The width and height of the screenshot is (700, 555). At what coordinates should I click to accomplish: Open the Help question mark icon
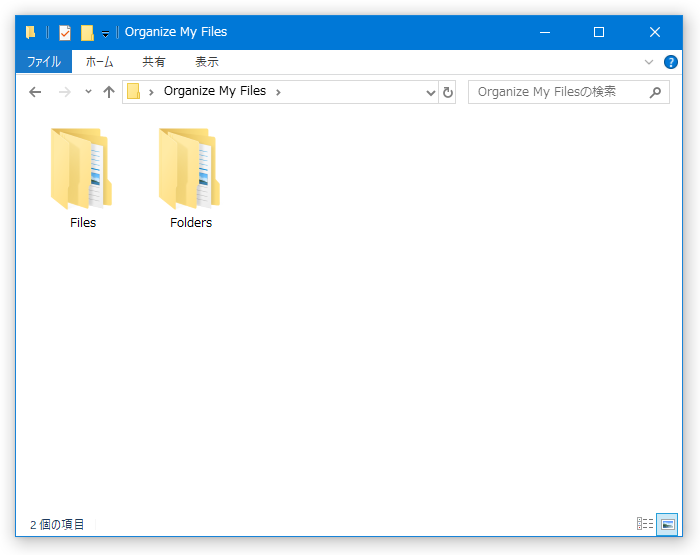coord(671,62)
